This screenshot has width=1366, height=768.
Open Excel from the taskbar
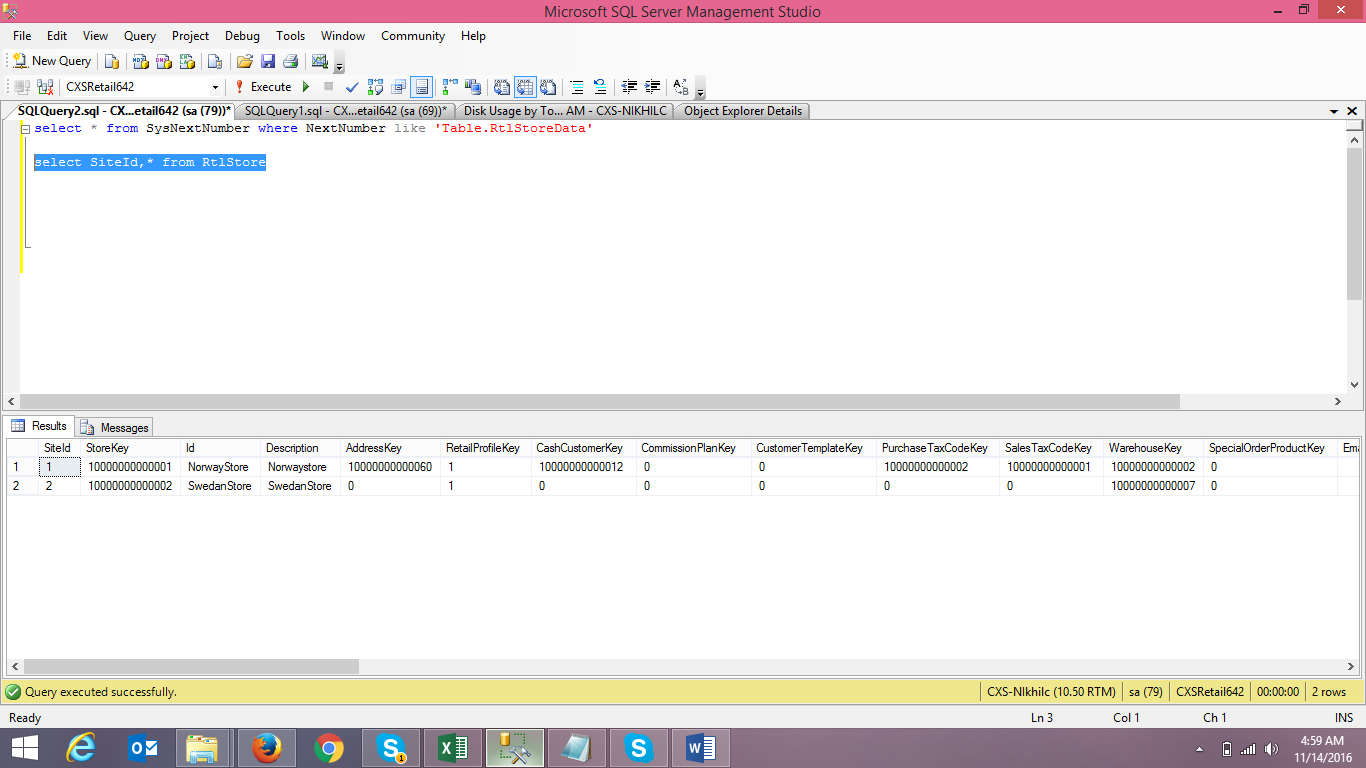(452, 747)
